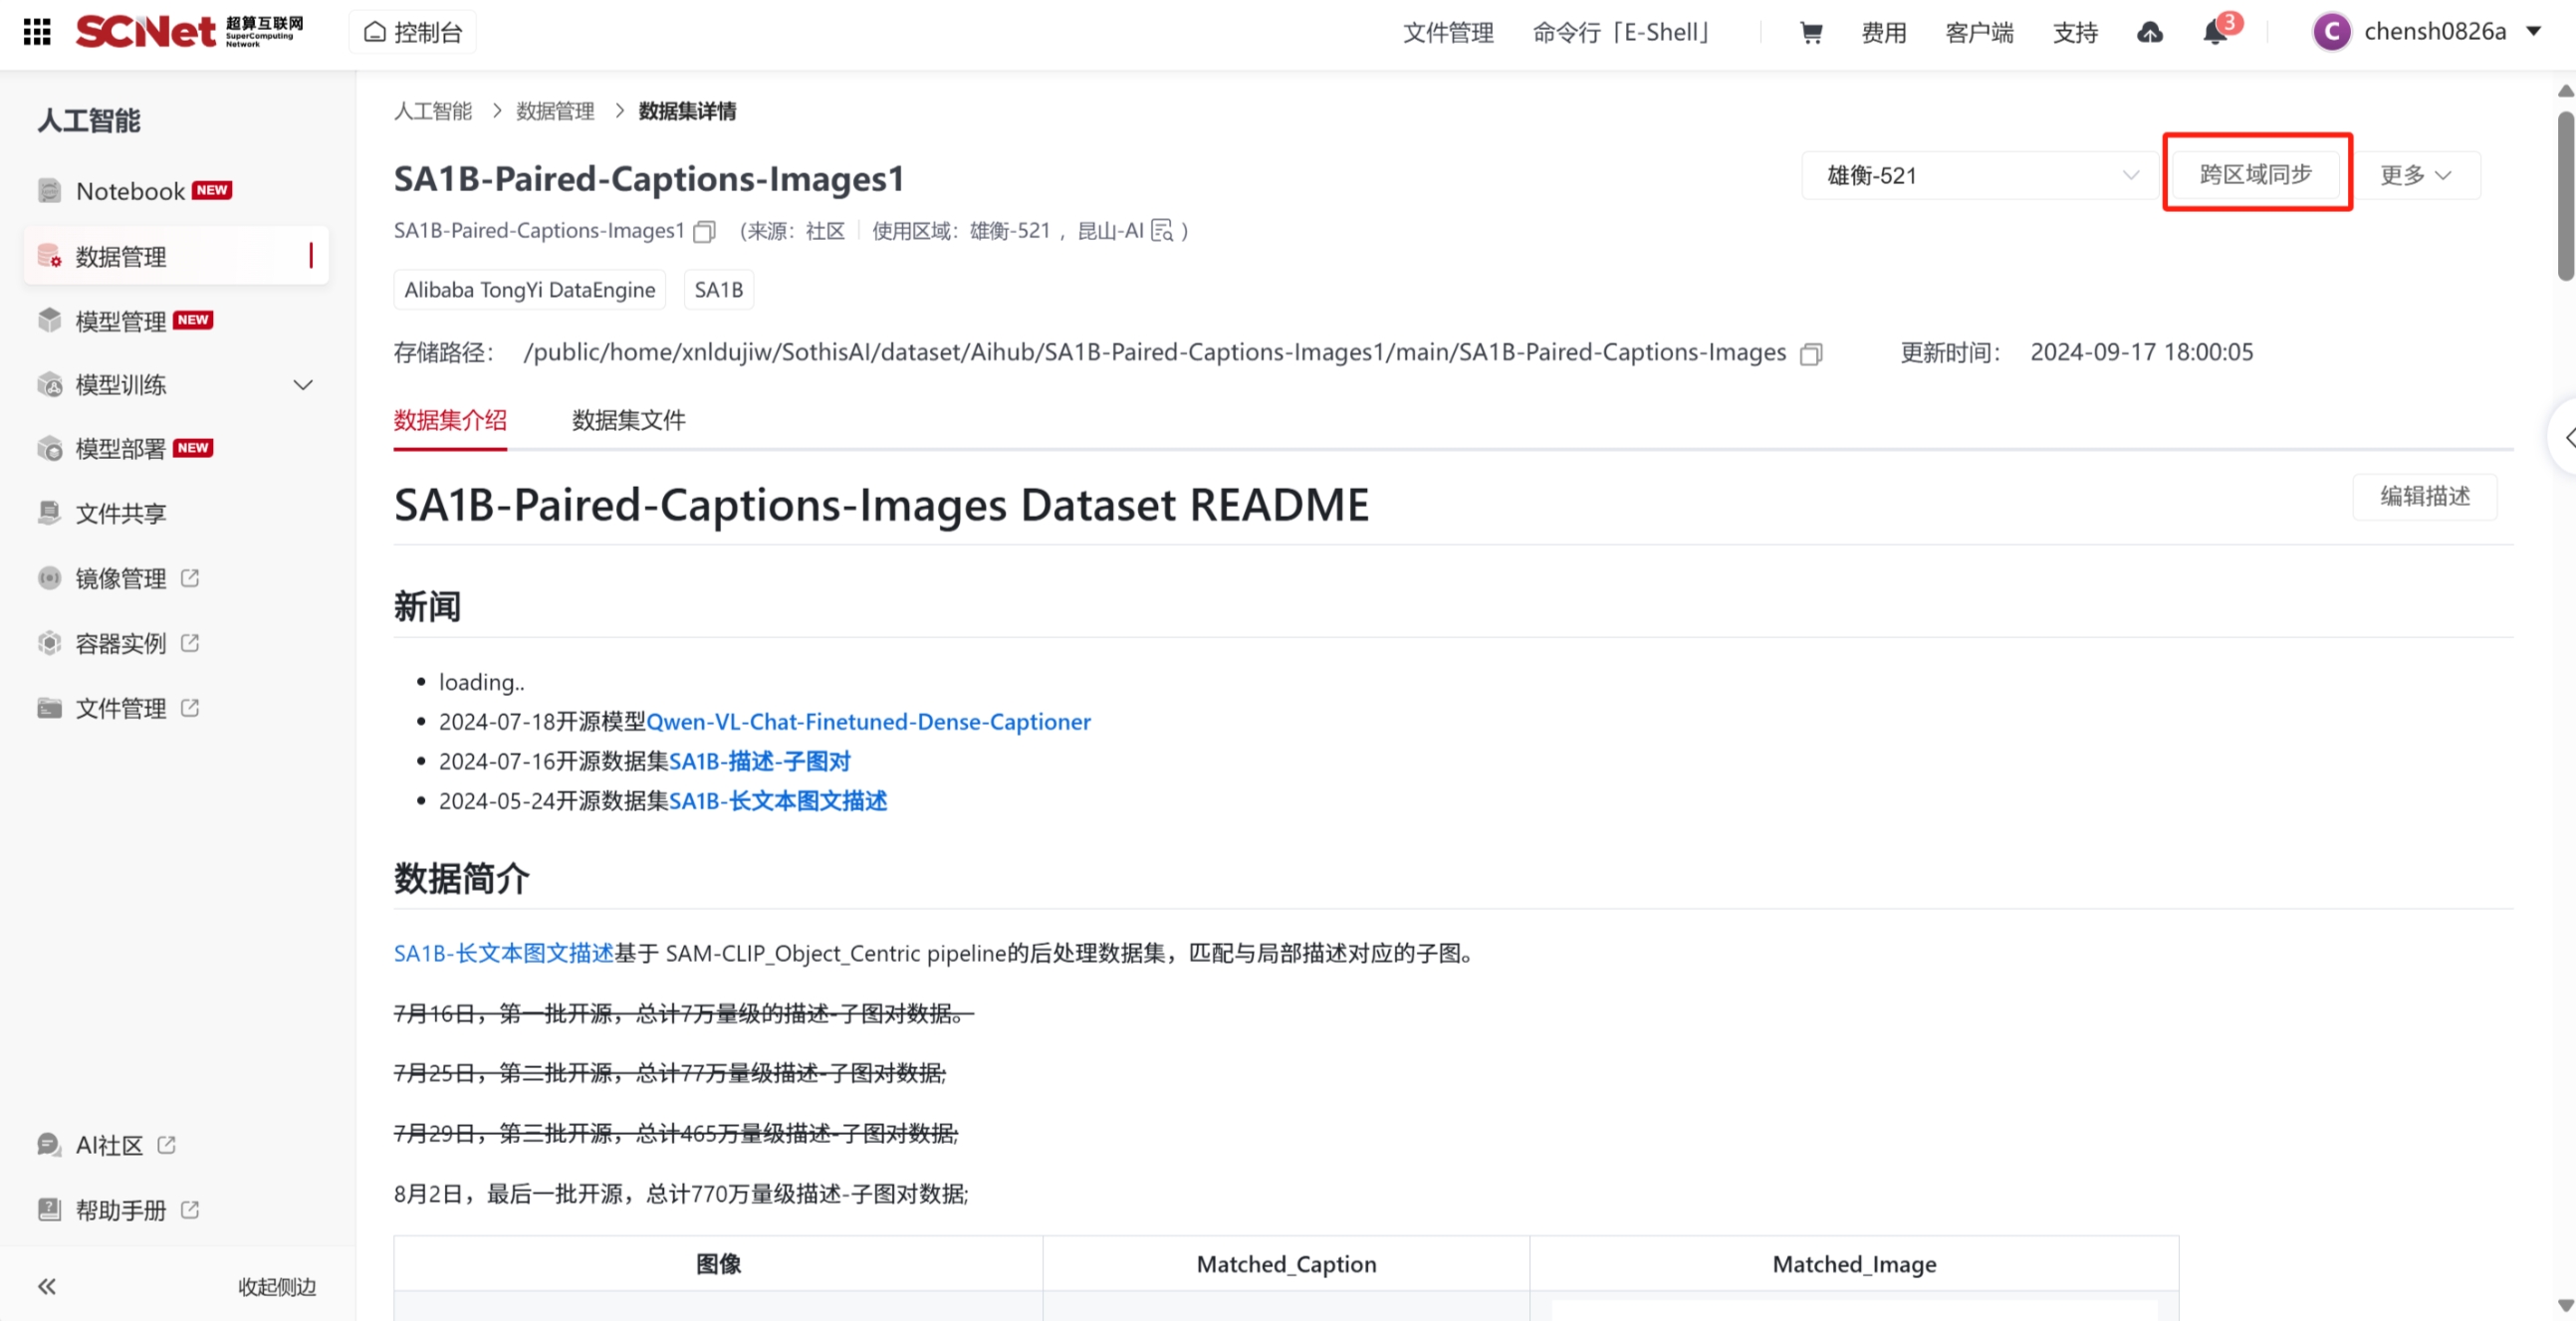The image size is (2576, 1321).
Task: Copy the storage path with copy icon
Action: coord(1811,354)
